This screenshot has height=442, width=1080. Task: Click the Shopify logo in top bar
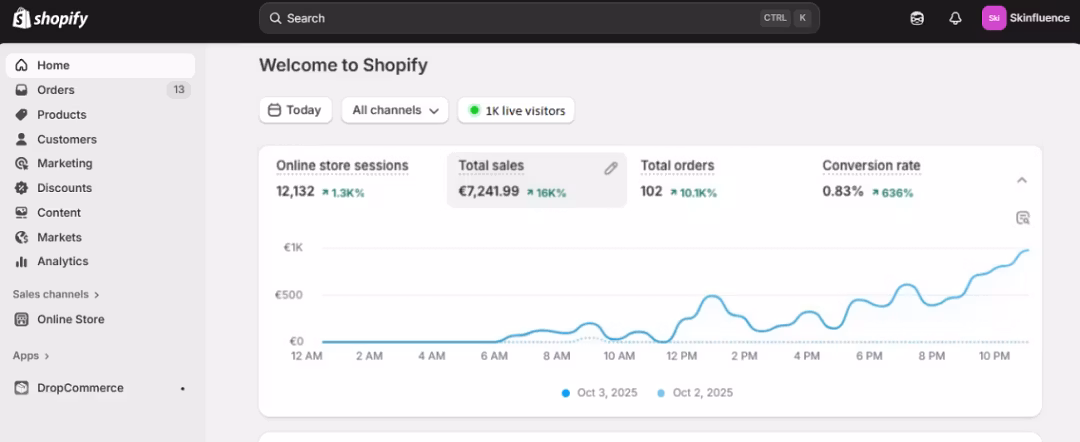click(50, 18)
